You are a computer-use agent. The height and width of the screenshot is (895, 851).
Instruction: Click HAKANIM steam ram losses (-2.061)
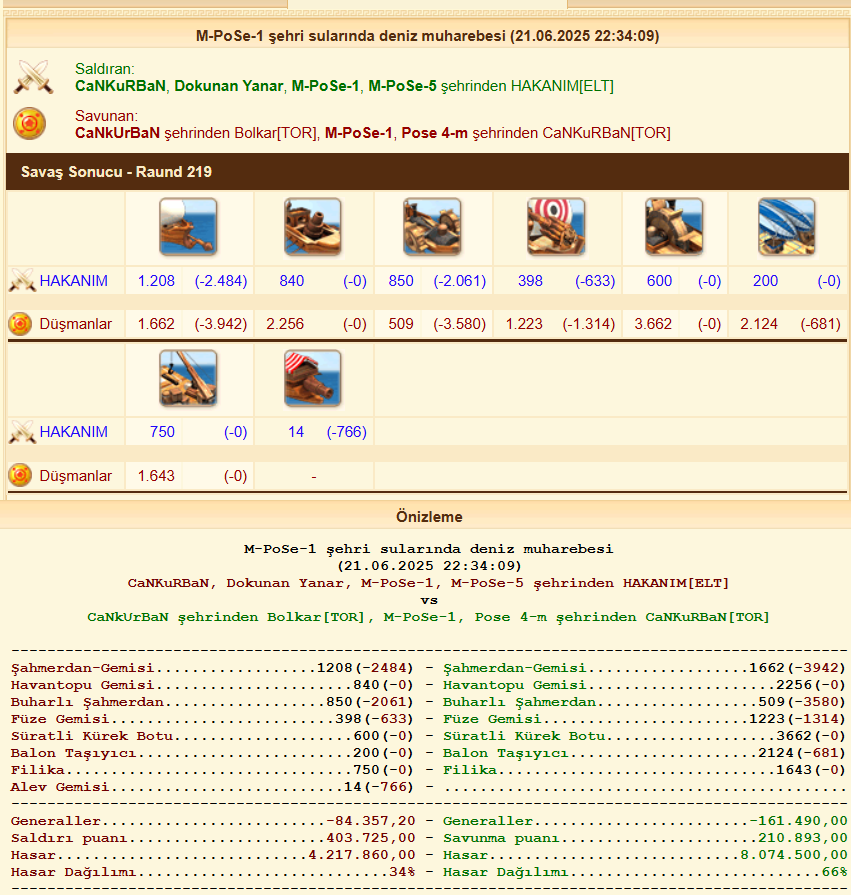[x=459, y=281]
